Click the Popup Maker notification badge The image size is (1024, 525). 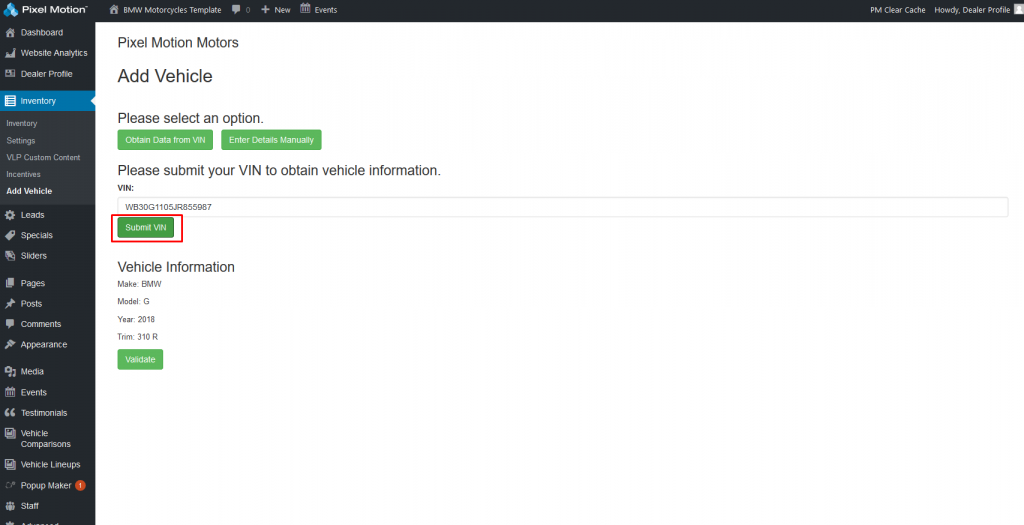click(x=80, y=485)
